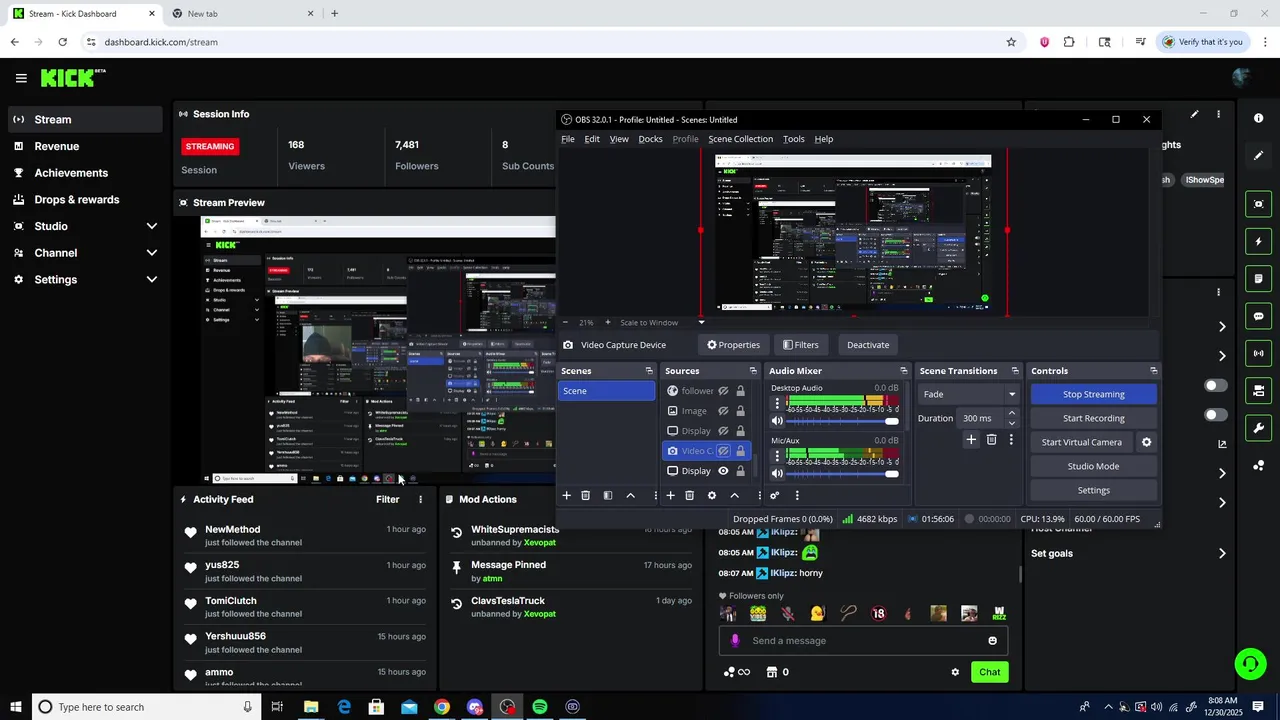Expand the Channel section in sidebar

click(x=151, y=253)
